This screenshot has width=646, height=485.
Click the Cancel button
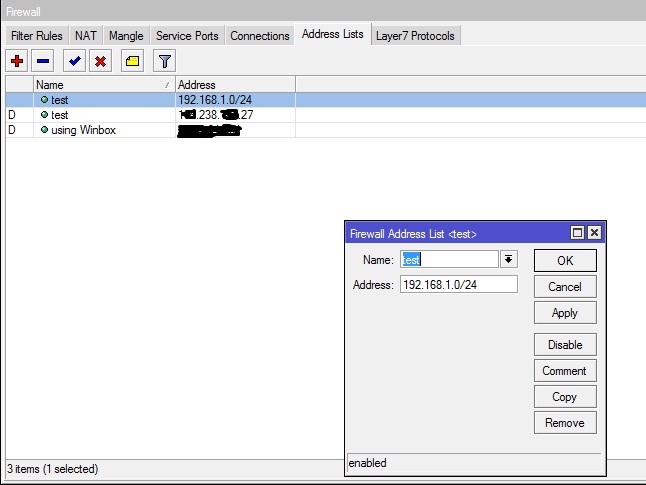click(x=565, y=286)
